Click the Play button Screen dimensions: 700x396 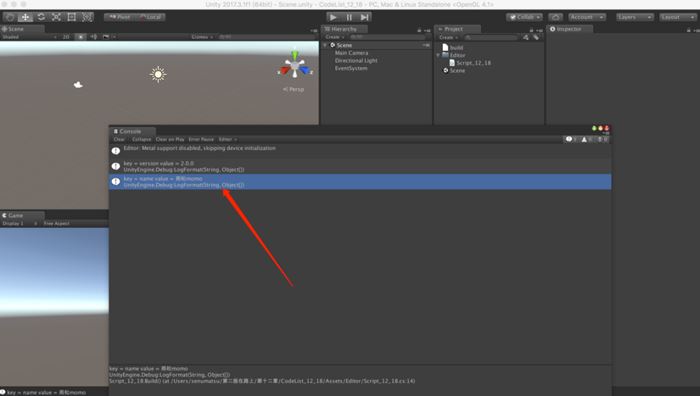click(333, 17)
